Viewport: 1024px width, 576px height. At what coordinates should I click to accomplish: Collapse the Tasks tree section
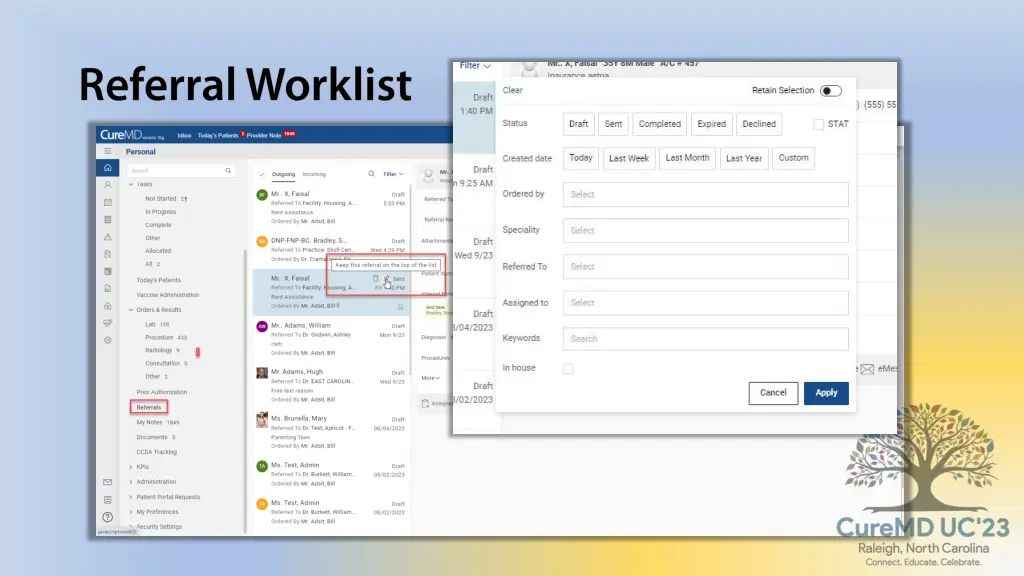[x=131, y=185]
